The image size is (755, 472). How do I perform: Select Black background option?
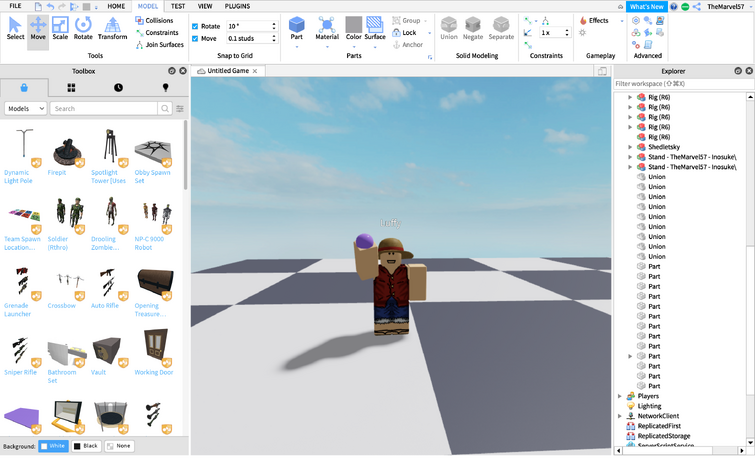[x=86, y=446]
